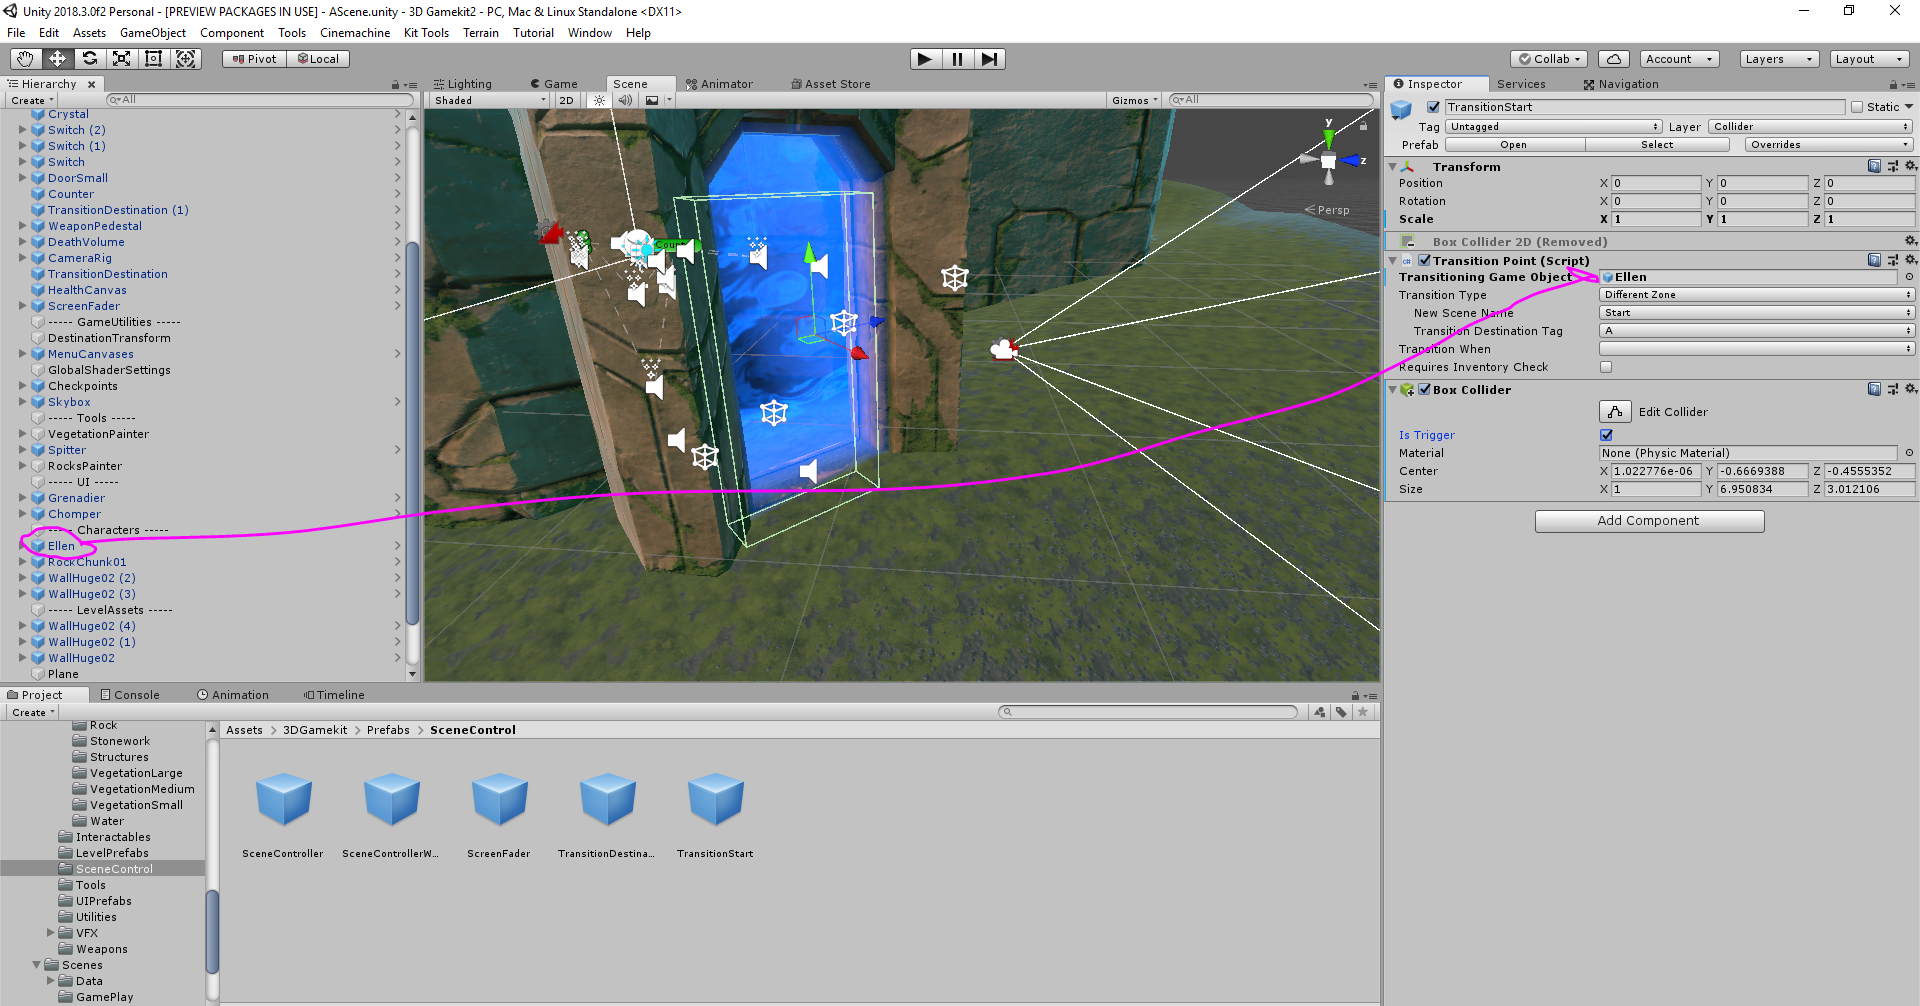The height and width of the screenshot is (1006, 1920).
Task: Open the GameObject menu
Action: (x=152, y=33)
